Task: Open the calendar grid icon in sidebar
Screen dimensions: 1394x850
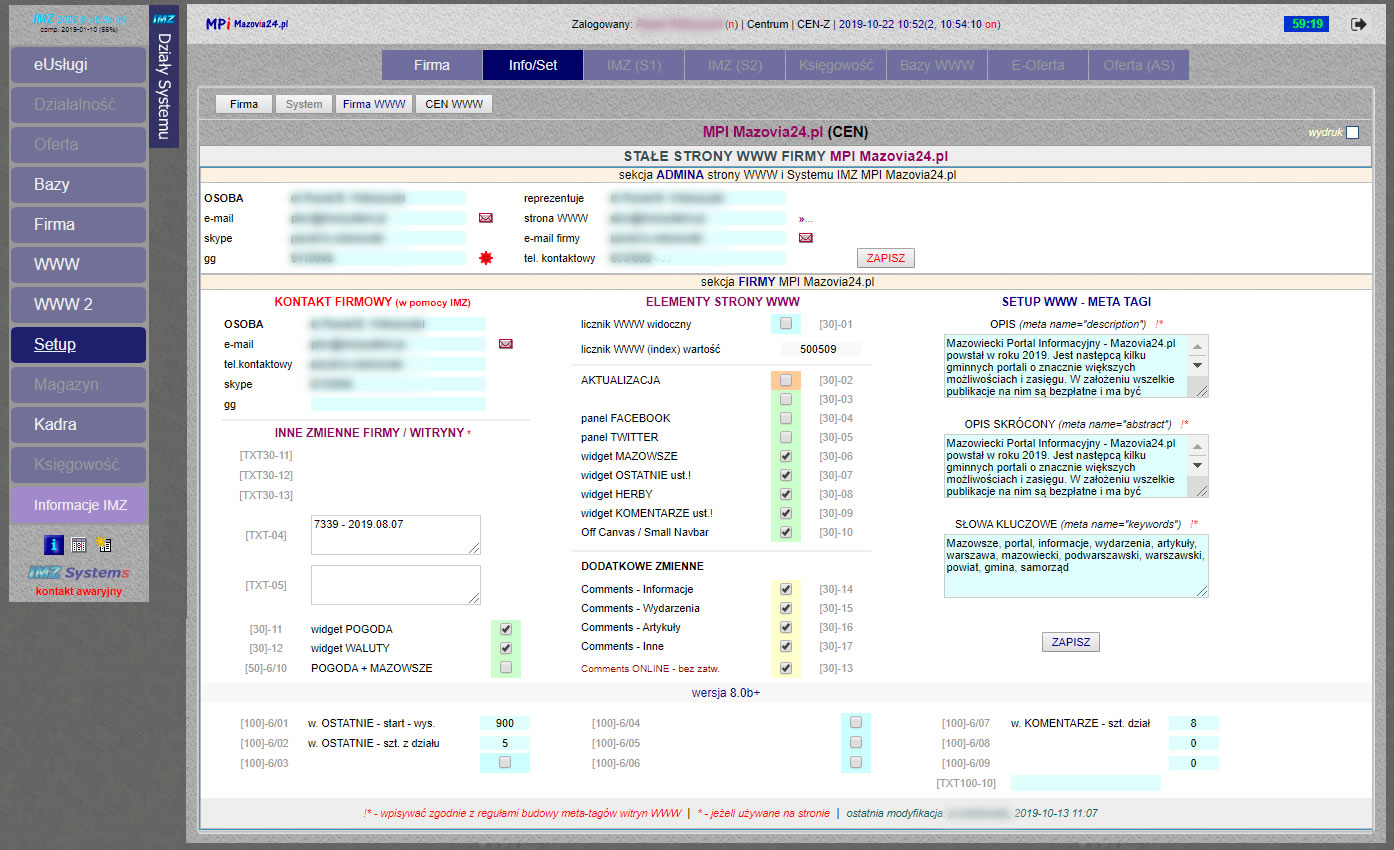Action: point(79,544)
